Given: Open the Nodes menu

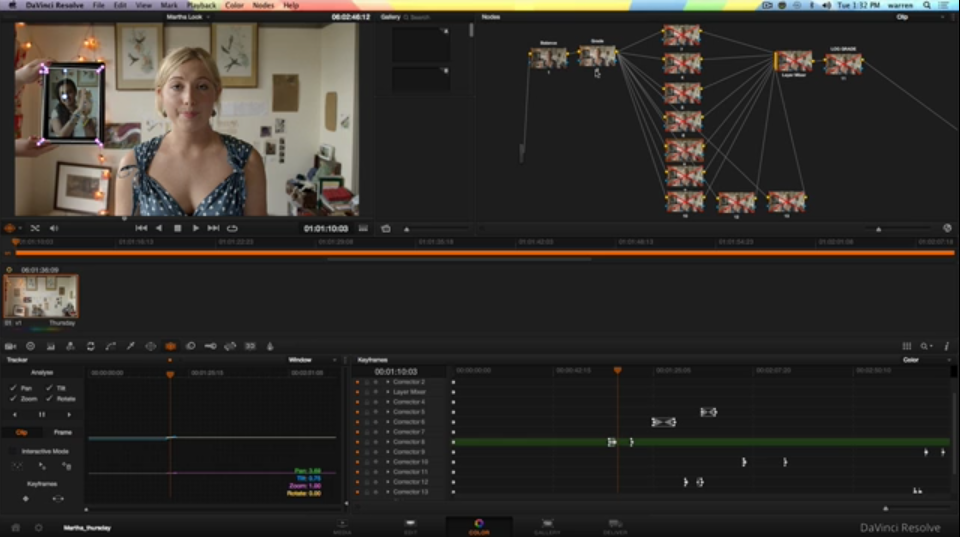Looking at the screenshot, I should [x=263, y=5].
